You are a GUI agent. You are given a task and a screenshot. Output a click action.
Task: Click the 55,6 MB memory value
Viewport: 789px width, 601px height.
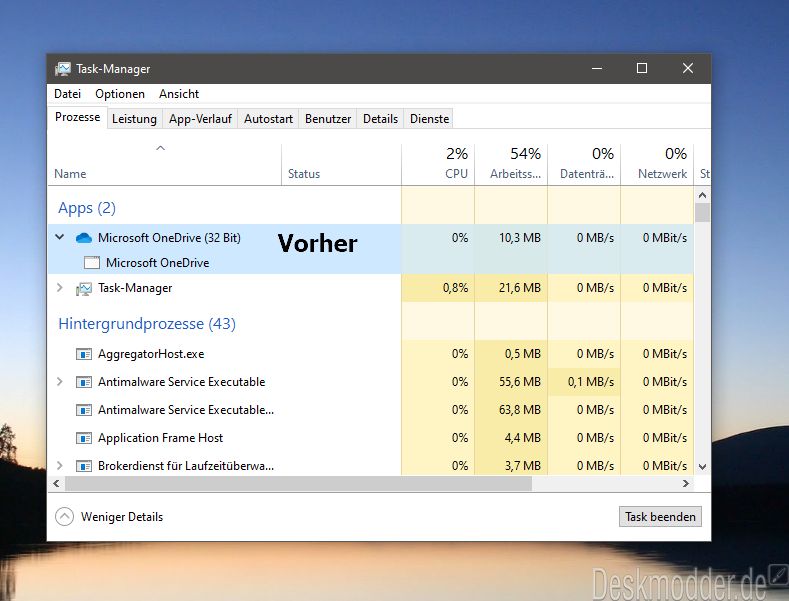(520, 382)
